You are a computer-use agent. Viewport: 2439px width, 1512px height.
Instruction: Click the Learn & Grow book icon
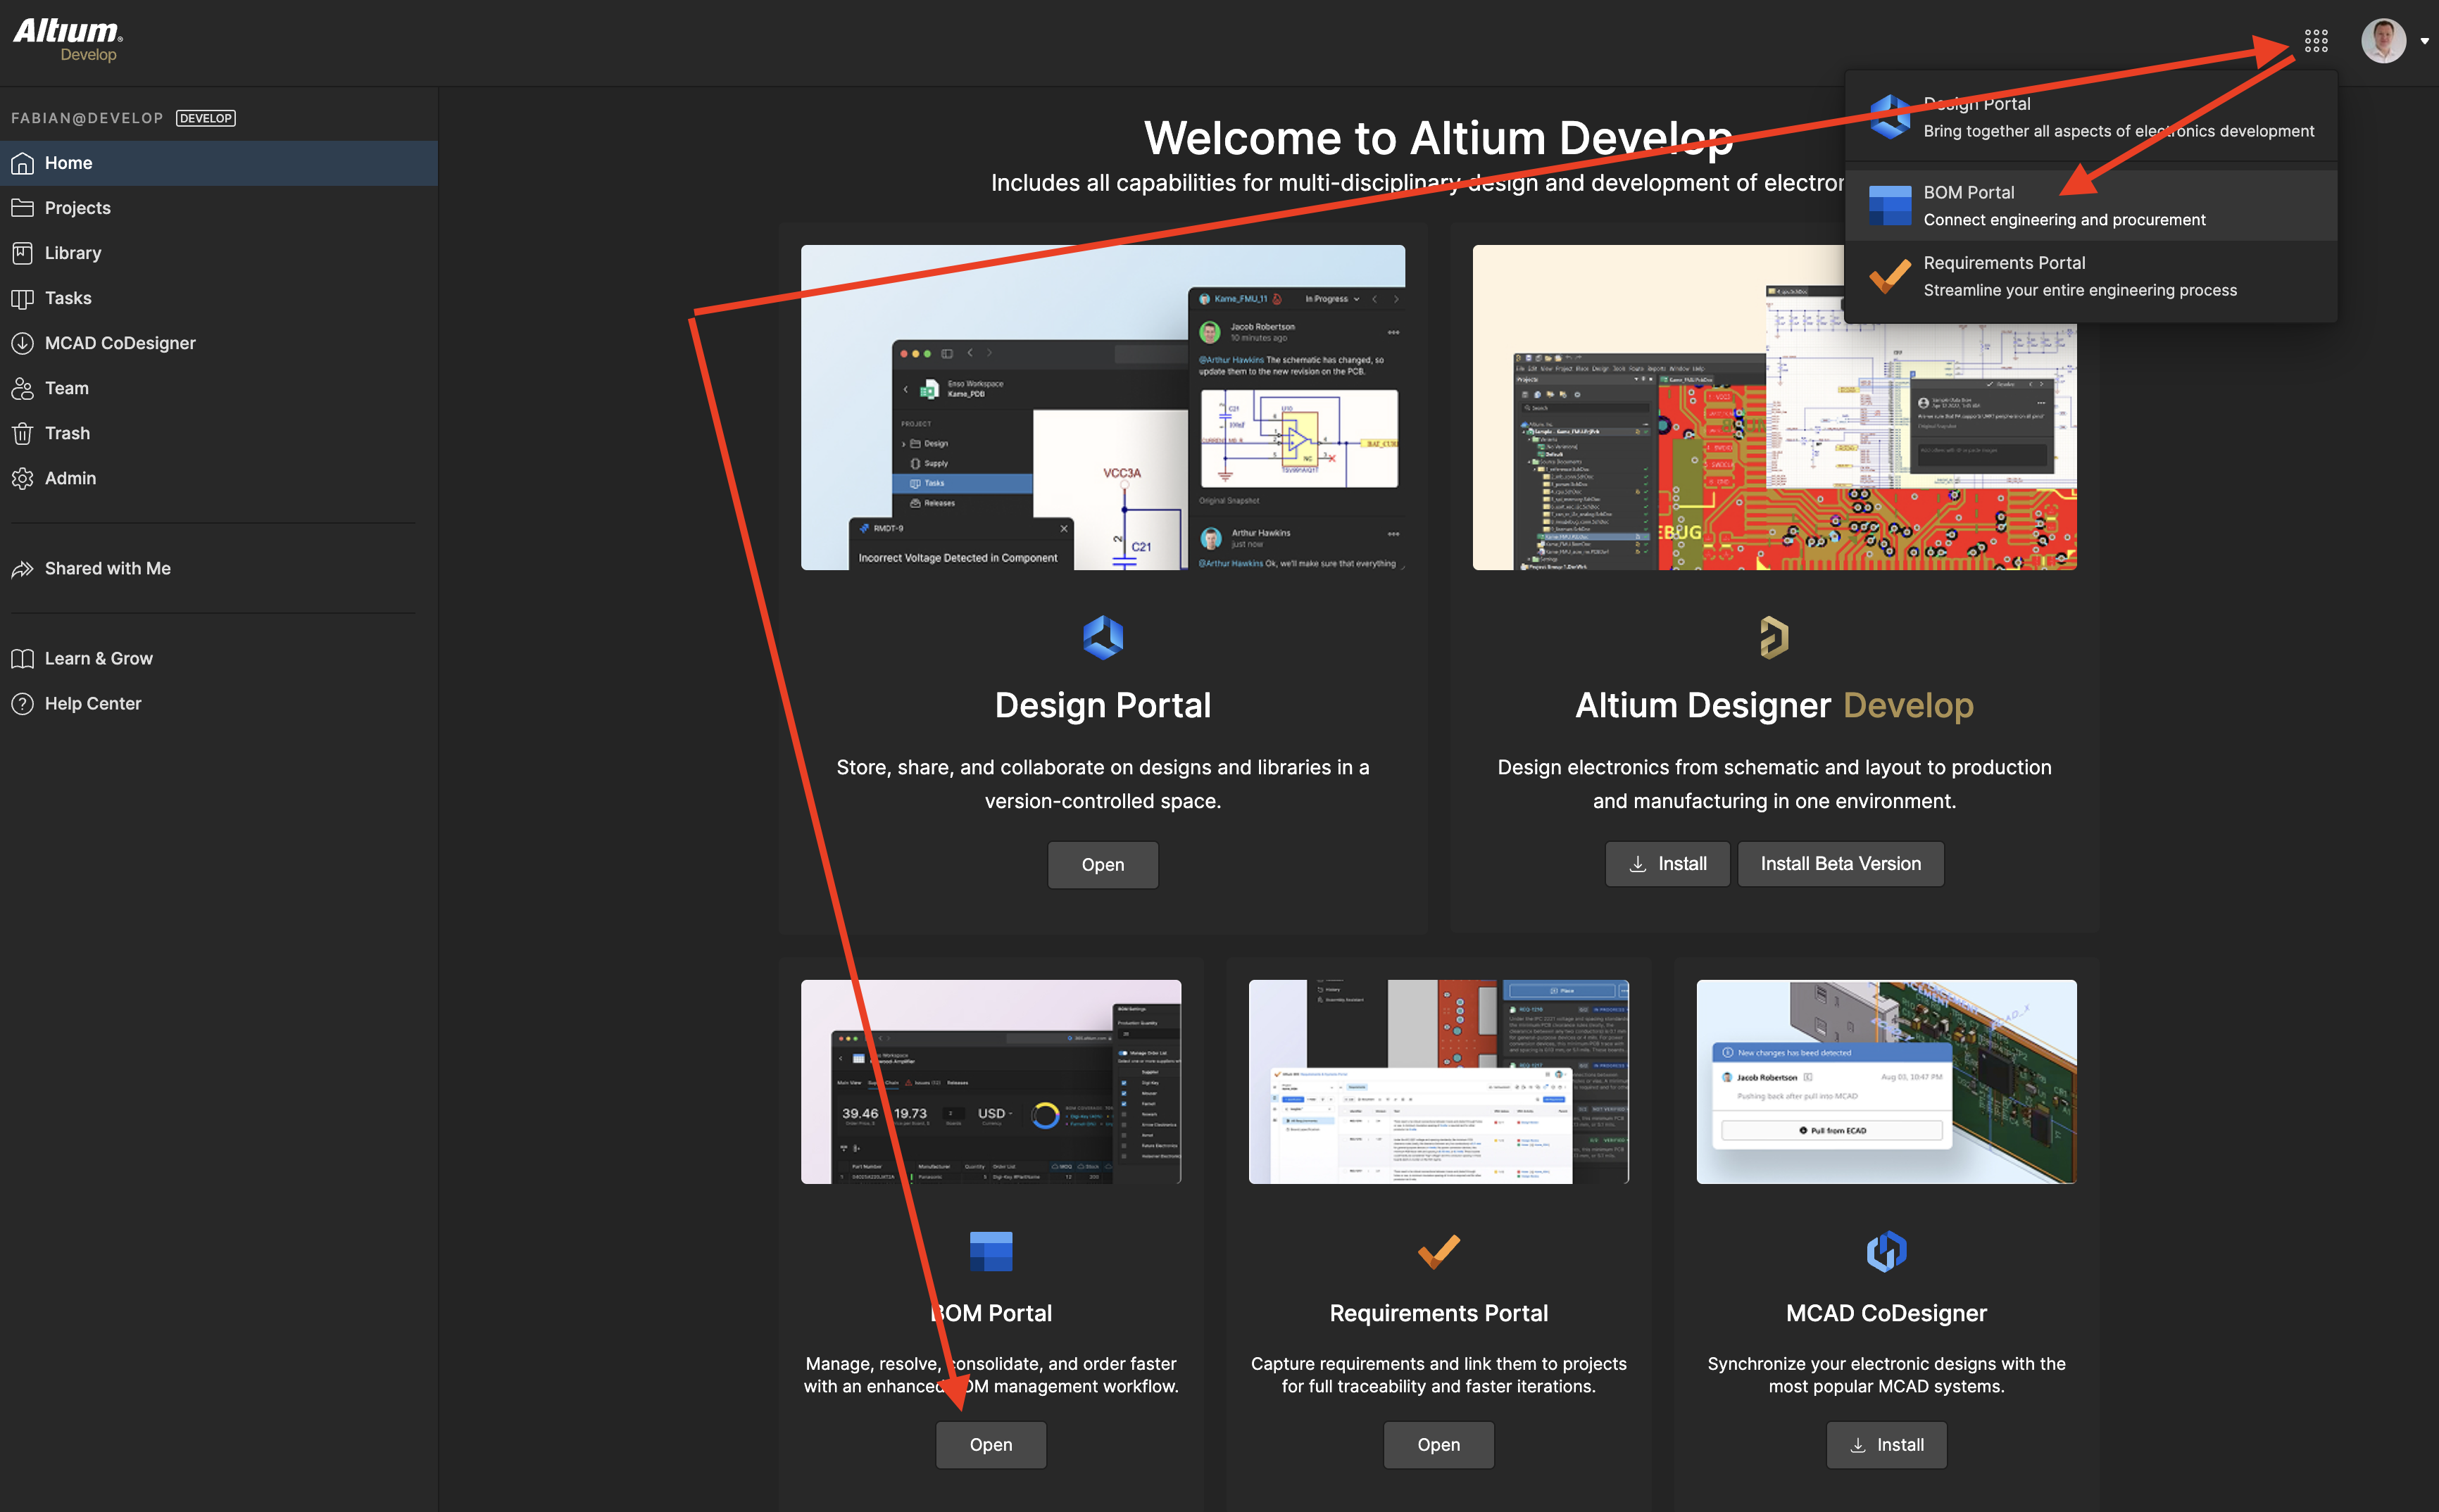[22, 659]
